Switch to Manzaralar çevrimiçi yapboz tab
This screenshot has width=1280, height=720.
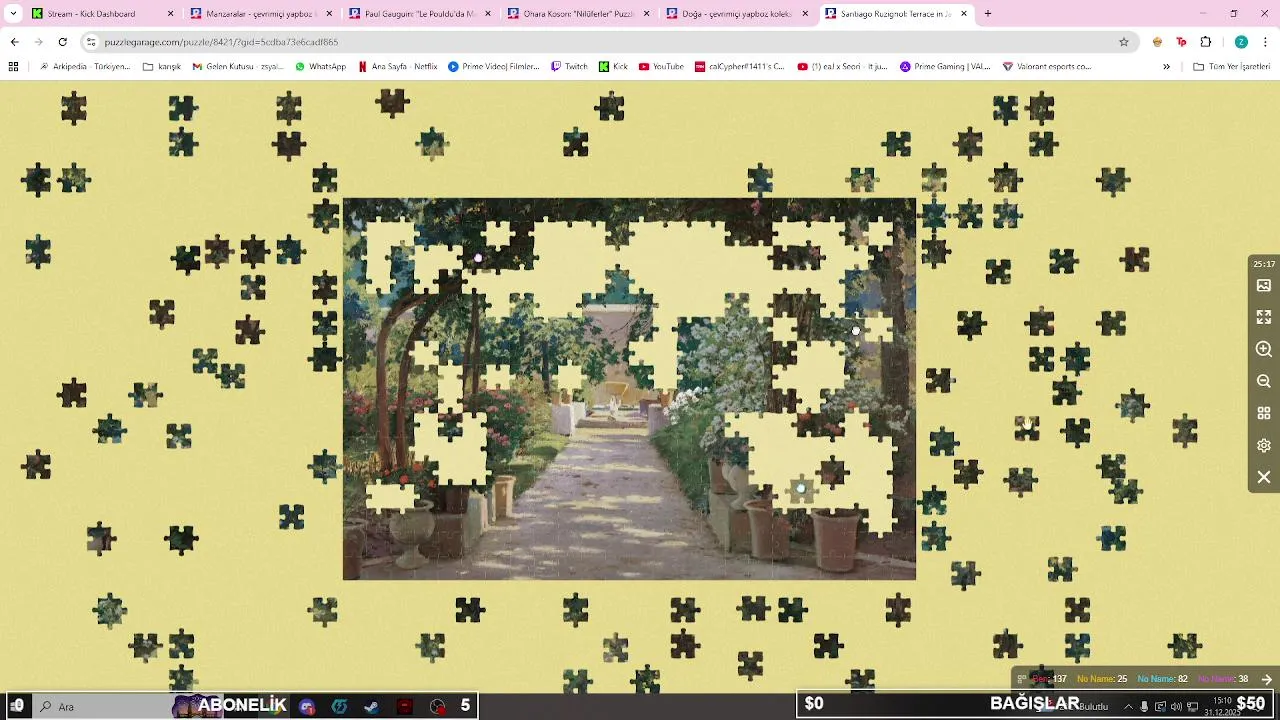coord(260,14)
